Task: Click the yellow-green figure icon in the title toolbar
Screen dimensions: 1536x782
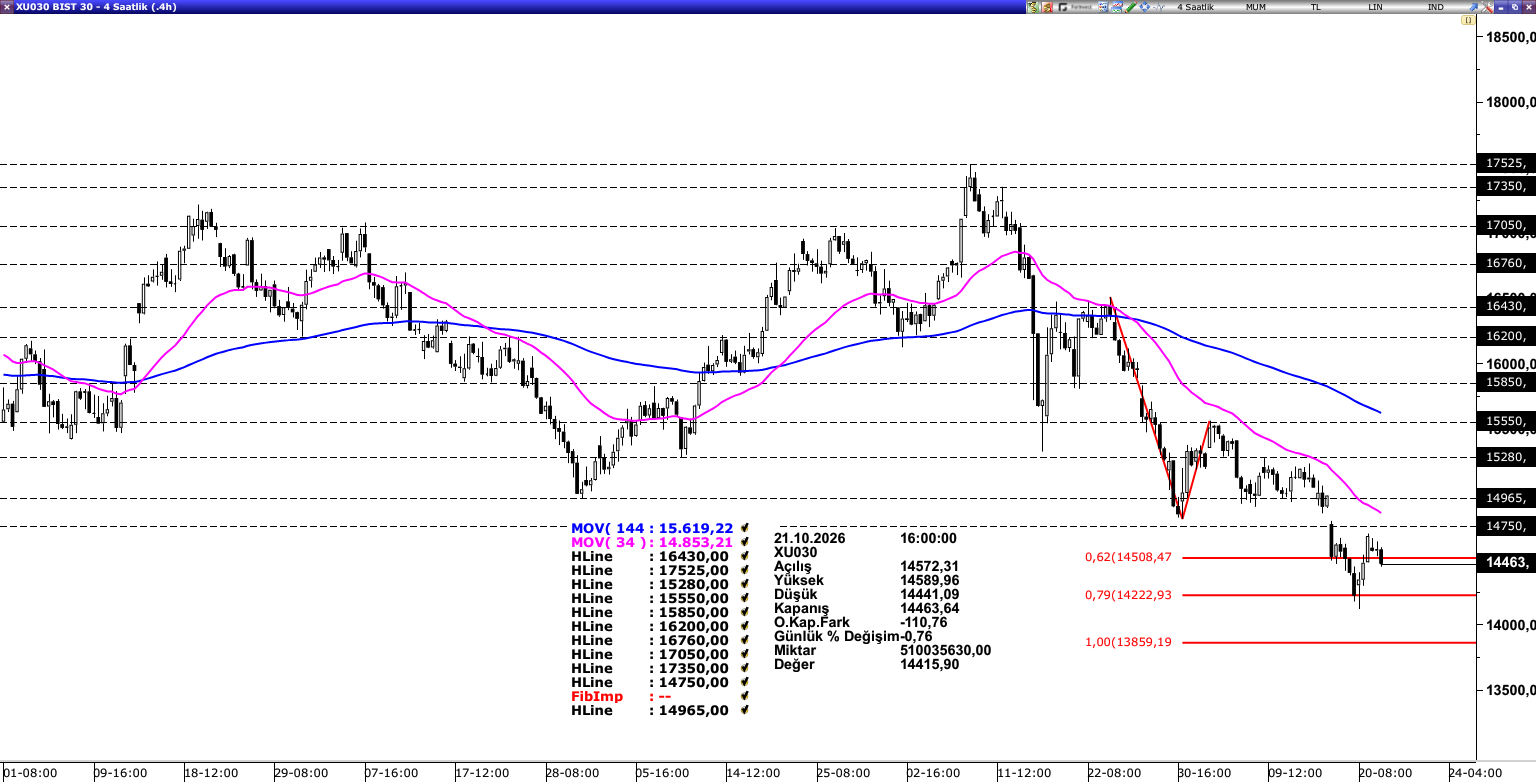Action: point(1033,7)
